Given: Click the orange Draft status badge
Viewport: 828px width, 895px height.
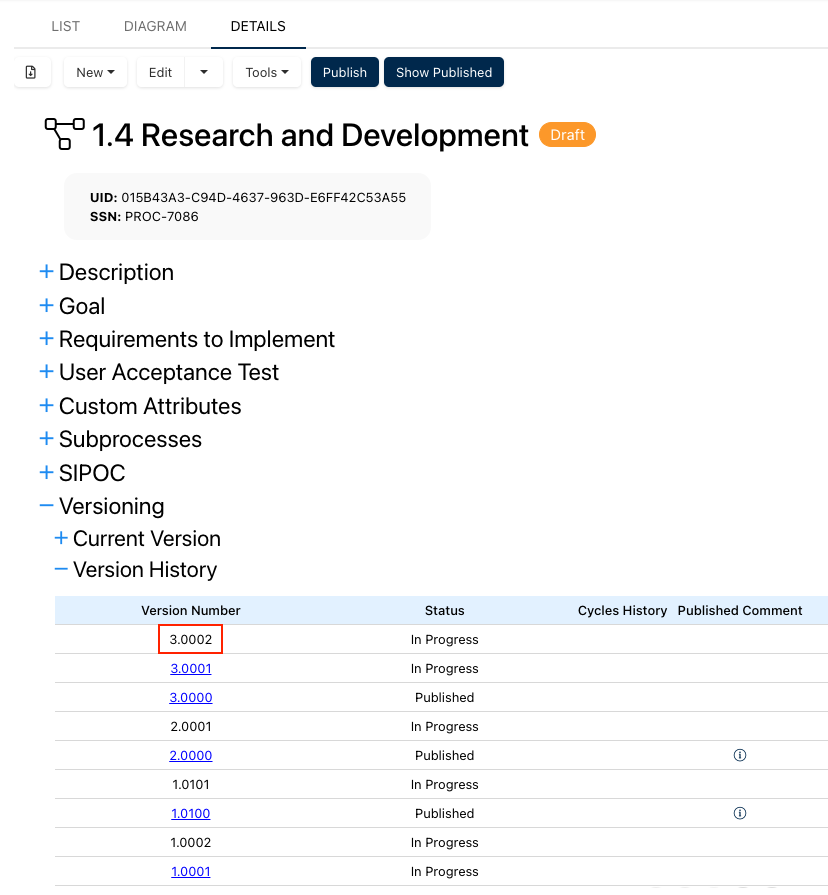Looking at the screenshot, I should [x=567, y=134].
